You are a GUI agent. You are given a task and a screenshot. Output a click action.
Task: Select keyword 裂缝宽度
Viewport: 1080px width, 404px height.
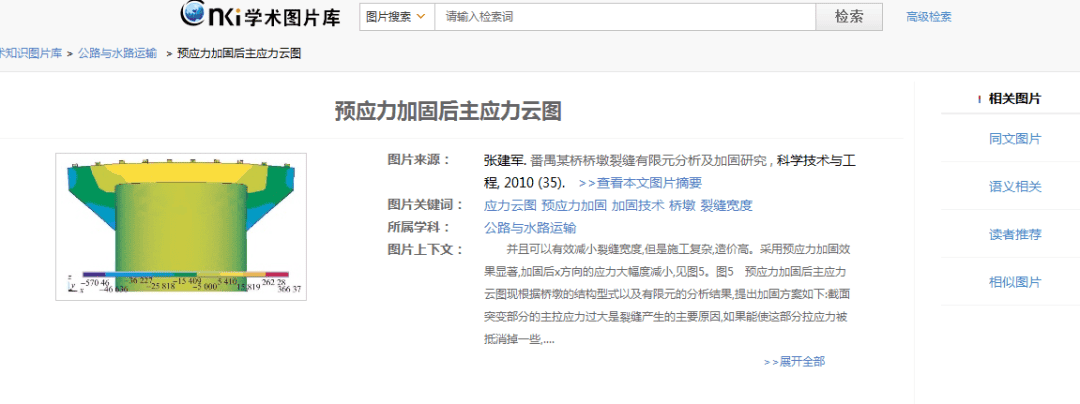[727, 205]
